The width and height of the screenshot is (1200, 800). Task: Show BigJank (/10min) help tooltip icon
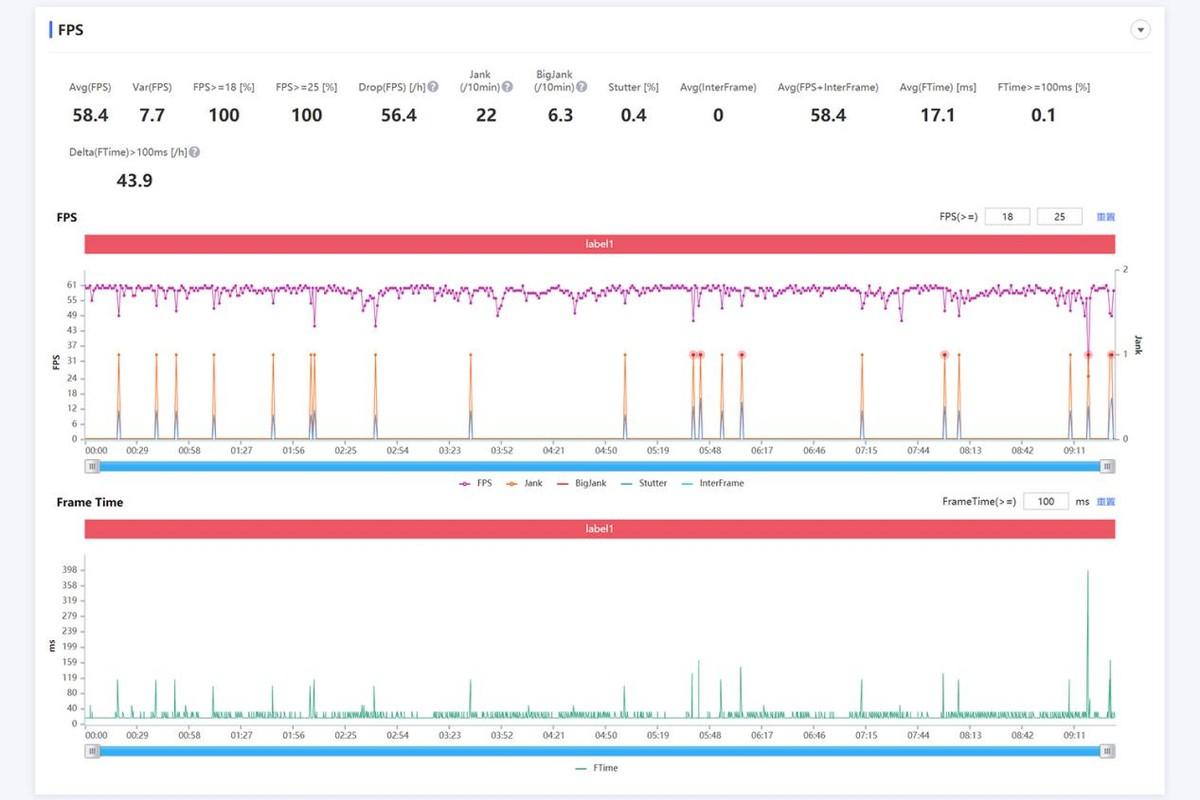(581, 87)
